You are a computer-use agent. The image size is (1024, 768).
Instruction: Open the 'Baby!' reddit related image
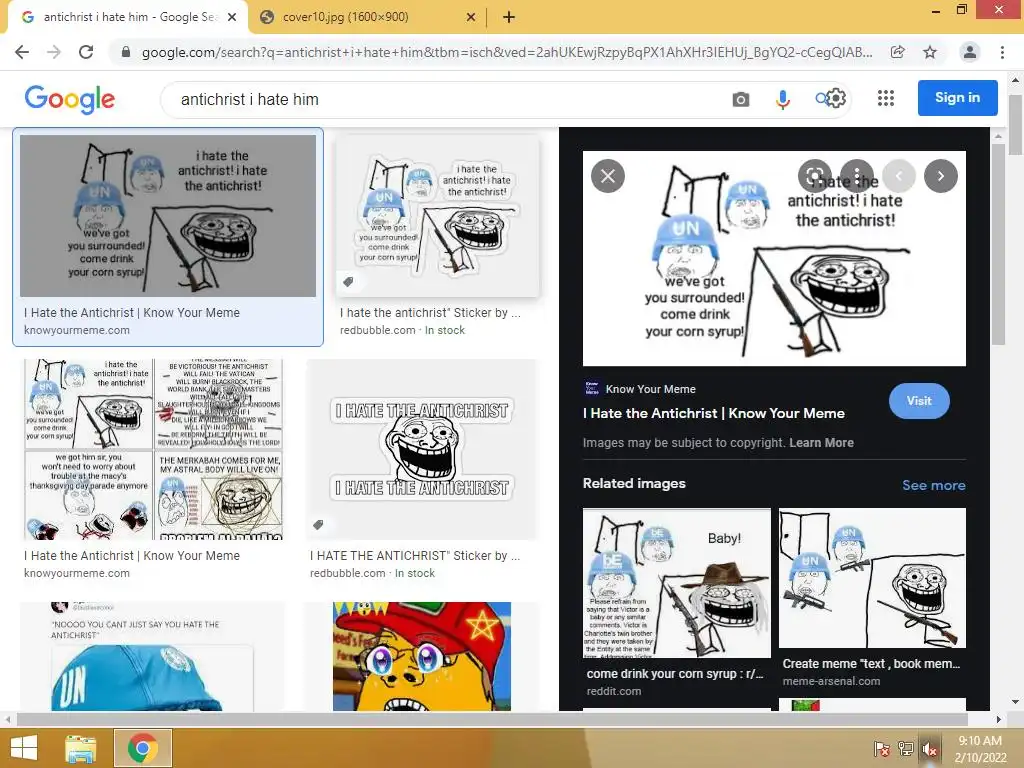tap(677, 583)
